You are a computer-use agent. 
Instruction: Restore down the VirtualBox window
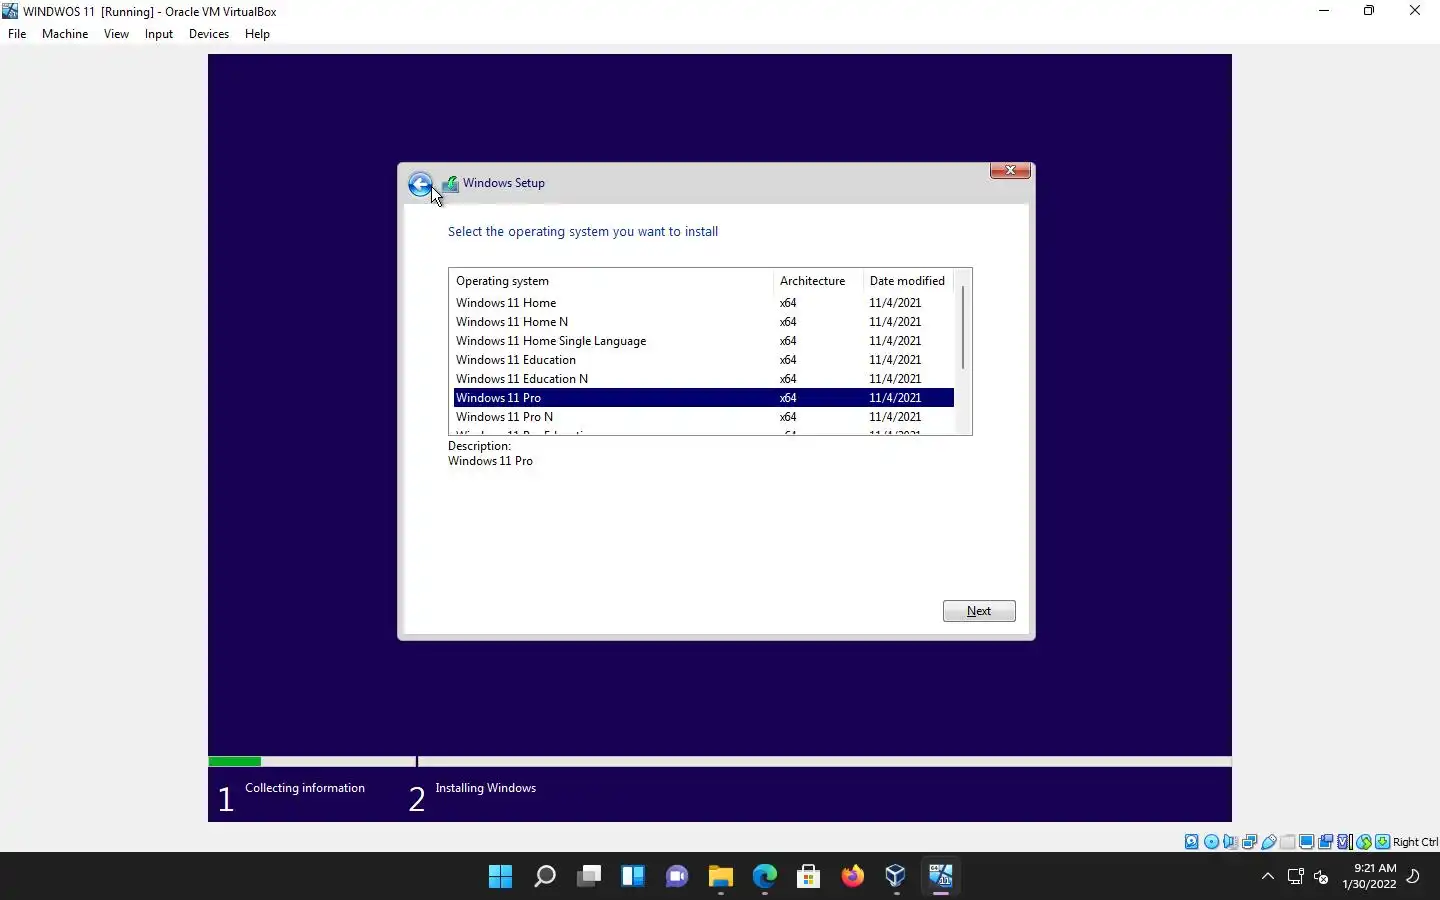pyautogui.click(x=1369, y=11)
